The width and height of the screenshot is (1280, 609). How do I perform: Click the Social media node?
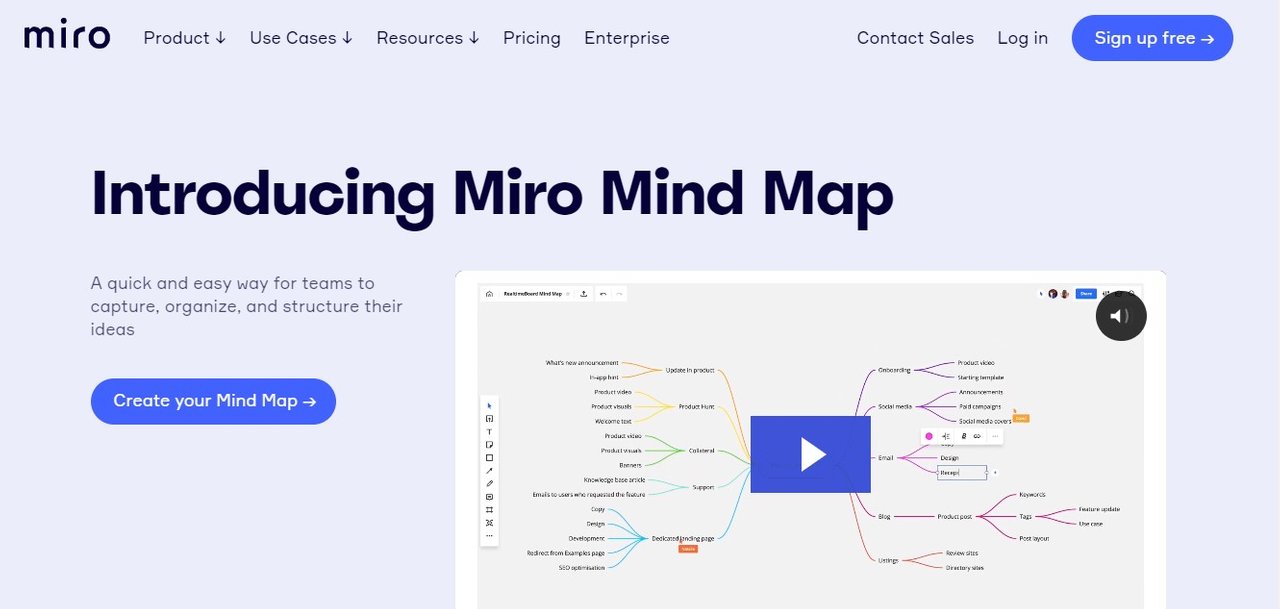tap(895, 407)
